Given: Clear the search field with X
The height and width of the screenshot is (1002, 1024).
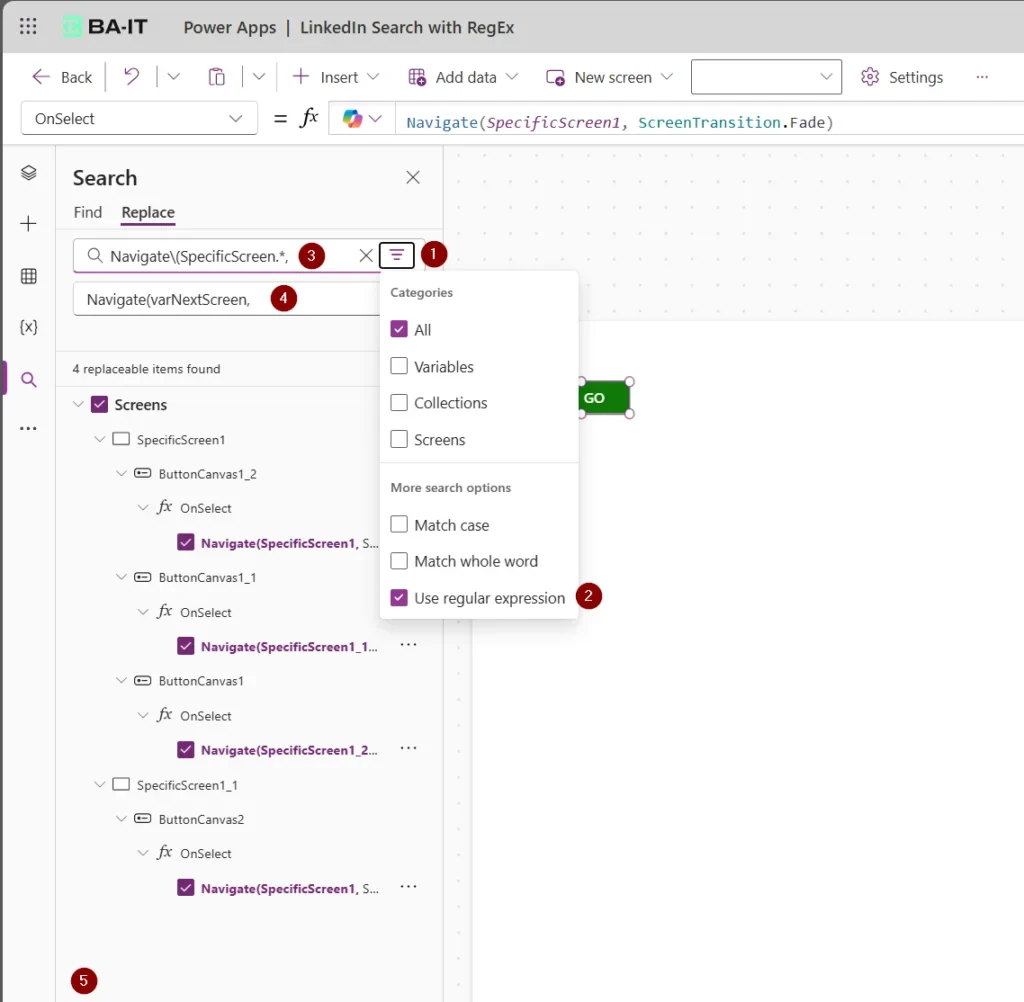Looking at the screenshot, I should coord(366,255).
